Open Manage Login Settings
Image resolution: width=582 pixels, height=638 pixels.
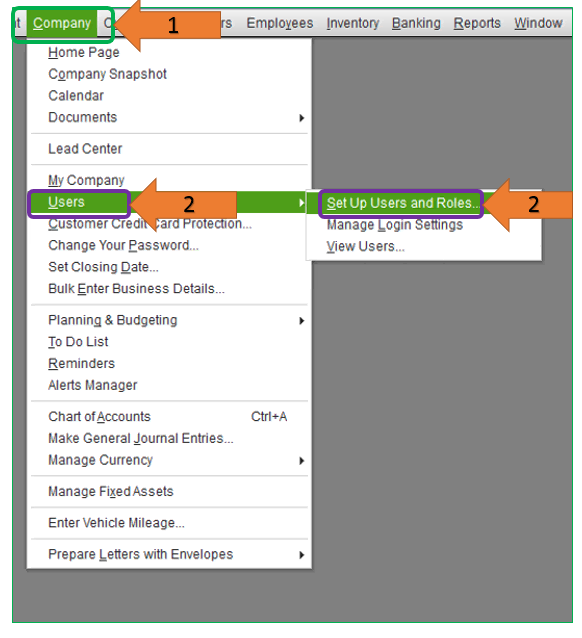point(395,225)
